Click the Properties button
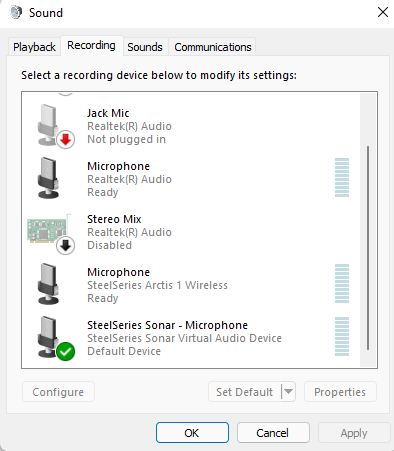This screenshot has height=451, width=394. (340, 392)
